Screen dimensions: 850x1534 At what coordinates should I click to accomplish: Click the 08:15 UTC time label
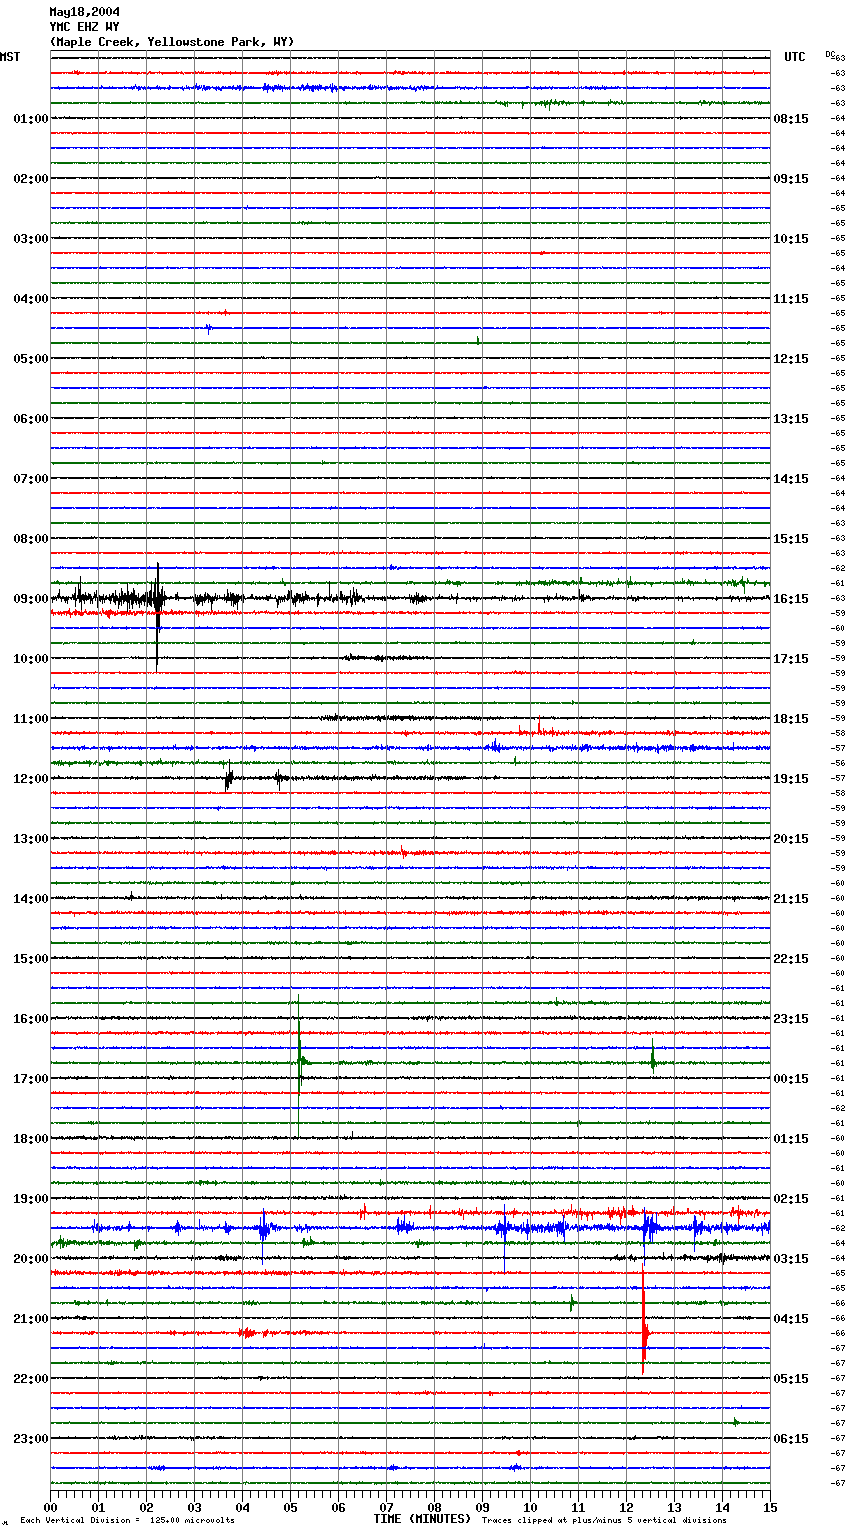[791, 119]
